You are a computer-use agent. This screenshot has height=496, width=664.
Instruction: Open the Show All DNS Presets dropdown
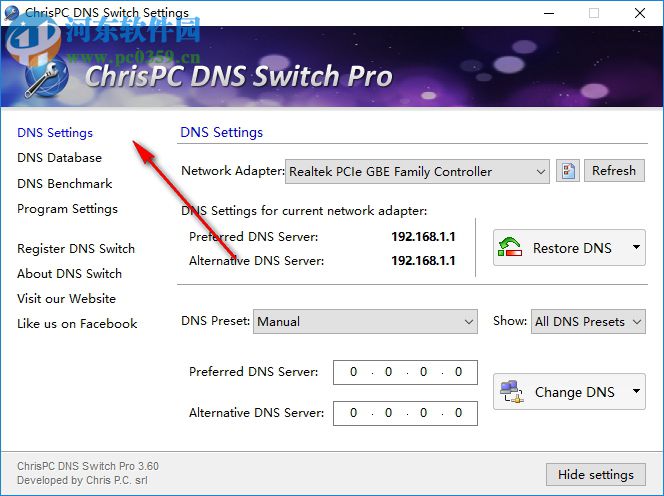coord(588,321)
